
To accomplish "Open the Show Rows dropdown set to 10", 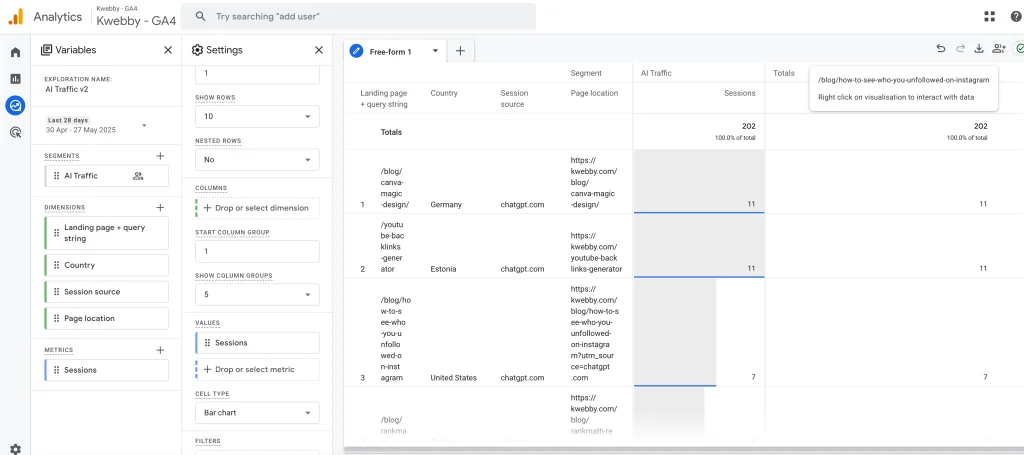I will (x=257, y=116).
